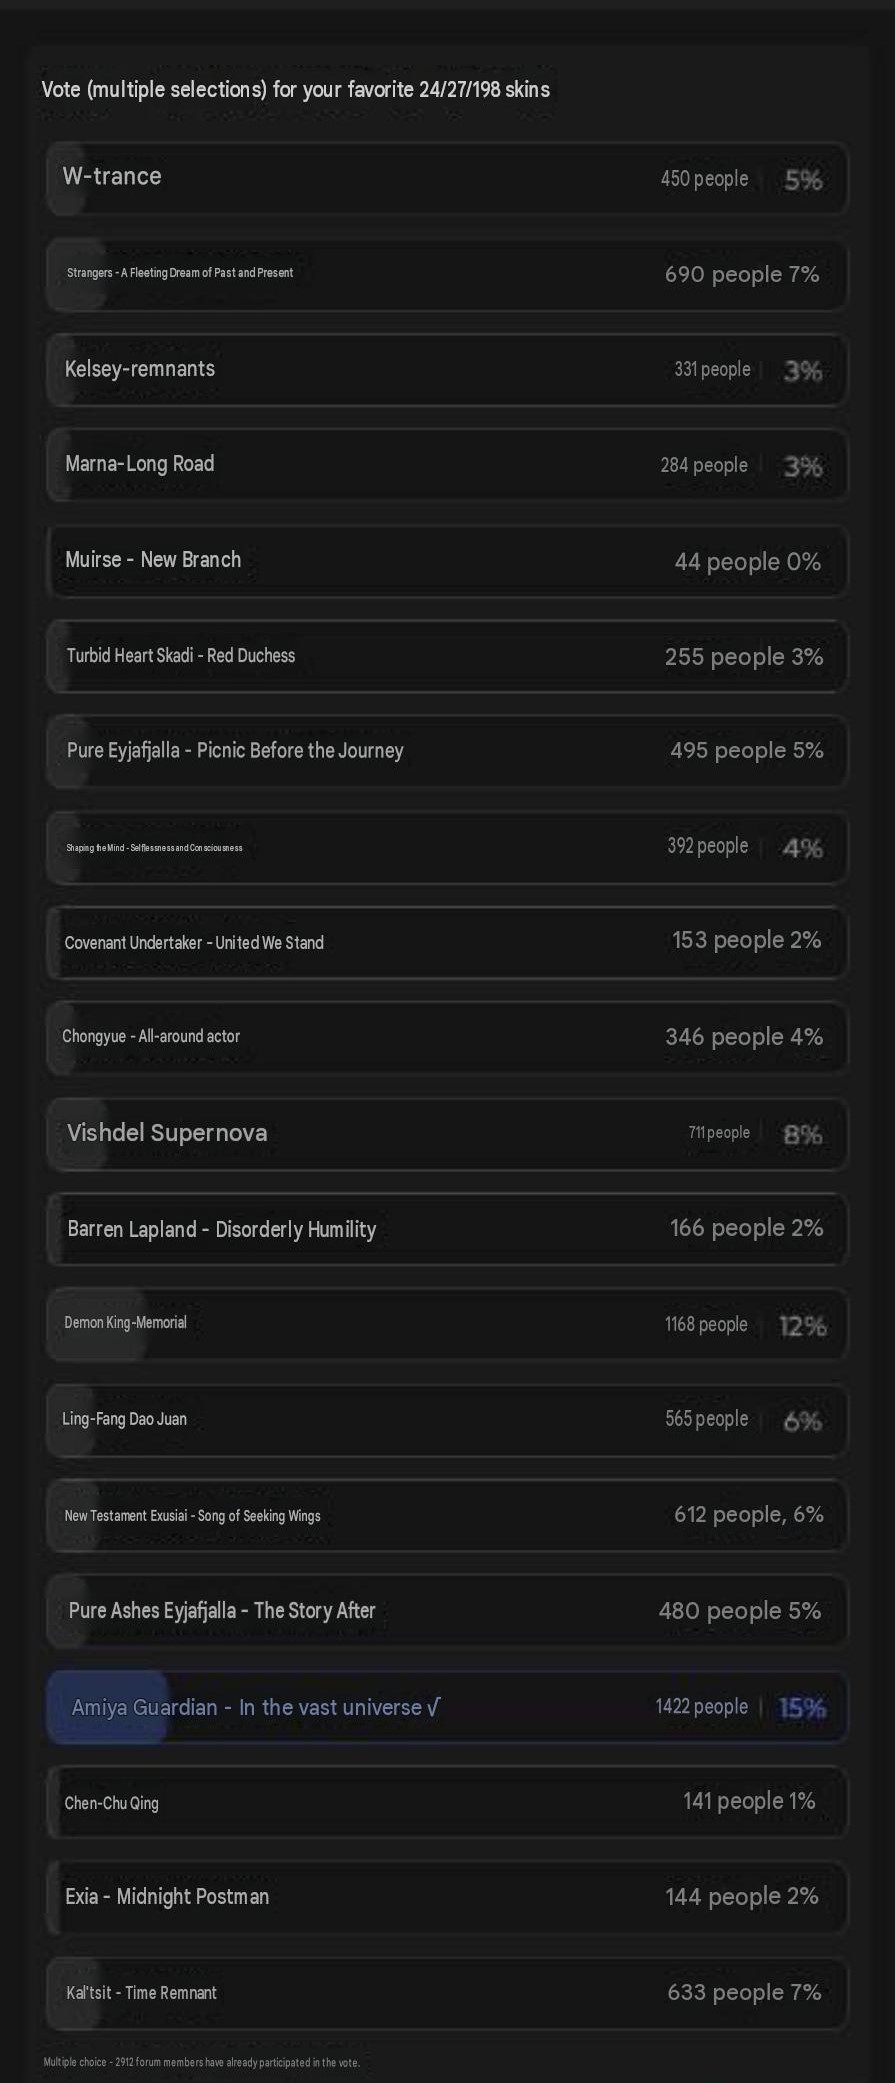Select the Chen-Chu Qing poll row

(447, 1802)
